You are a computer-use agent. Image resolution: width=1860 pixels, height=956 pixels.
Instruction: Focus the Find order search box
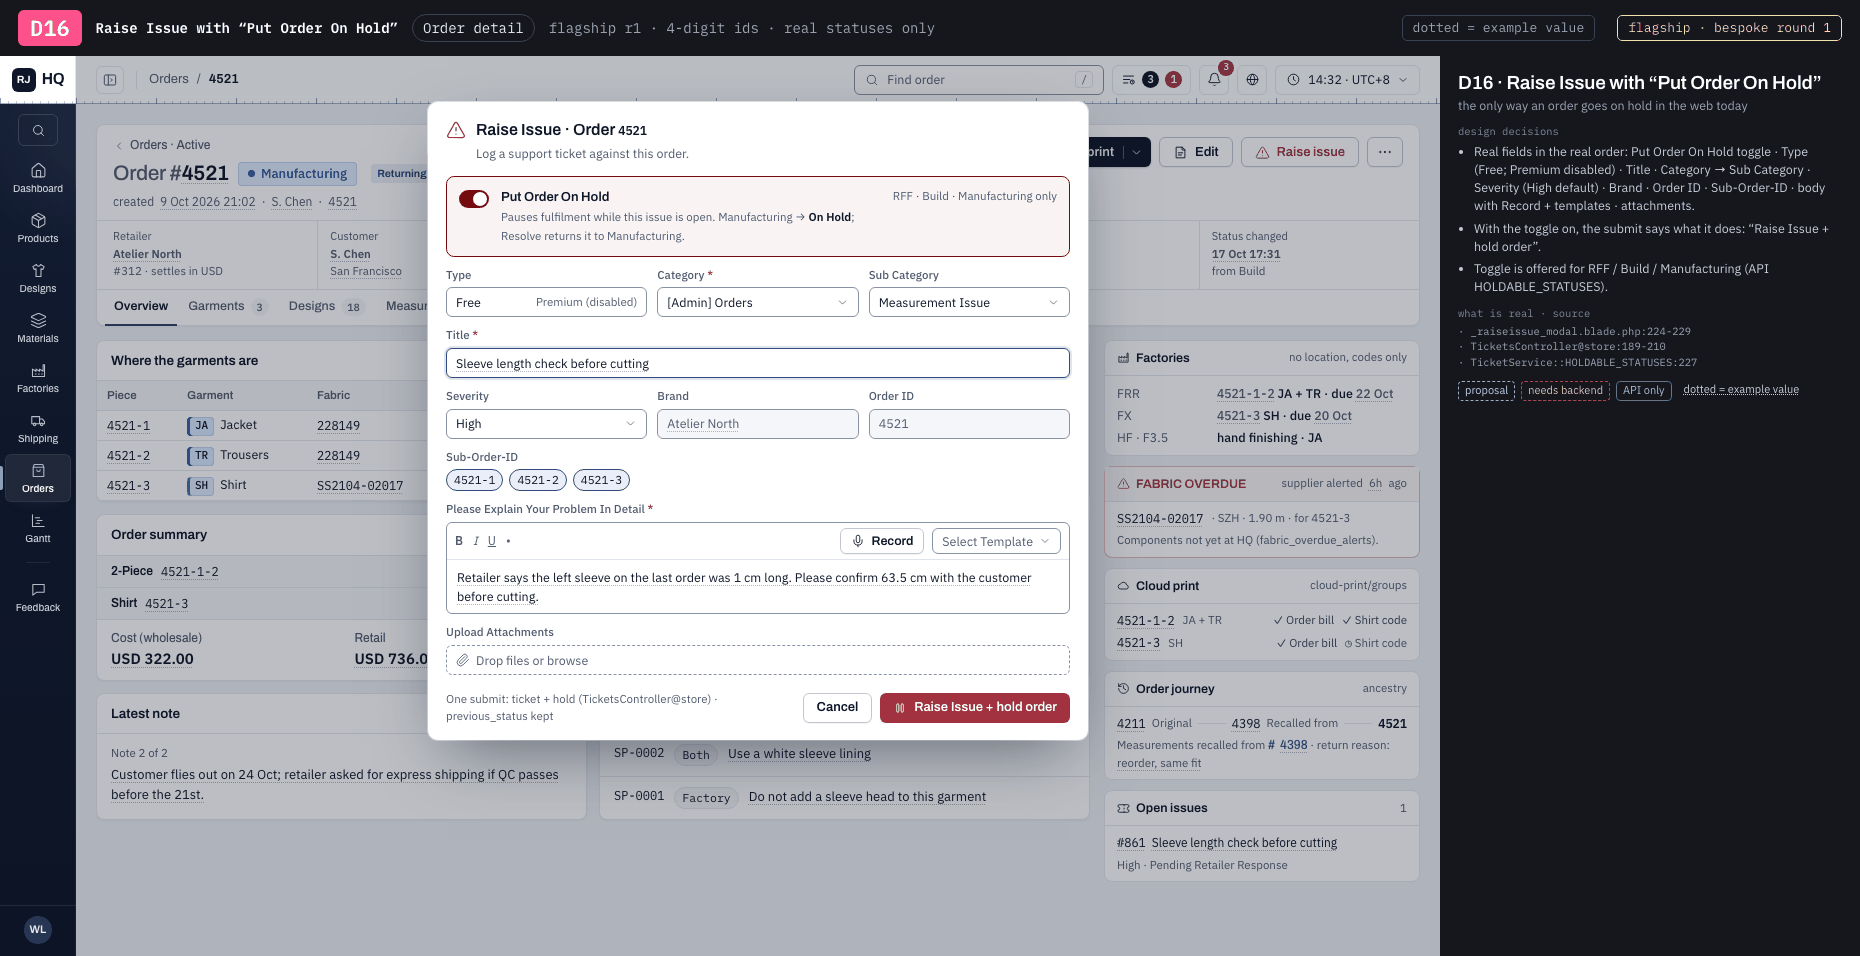[978, 80]
